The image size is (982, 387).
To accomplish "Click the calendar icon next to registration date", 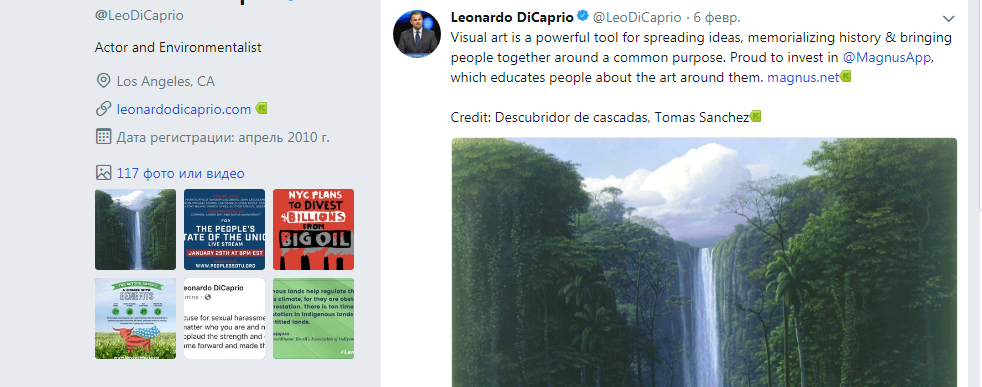I will [103, 137].
